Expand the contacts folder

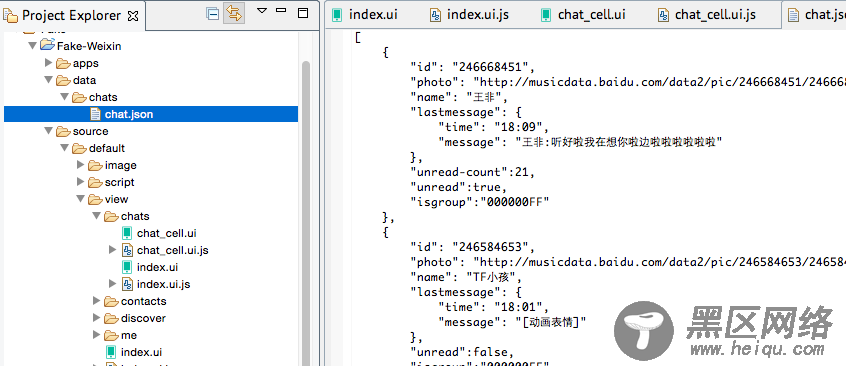pyautogui.click(x=97, y=301)
